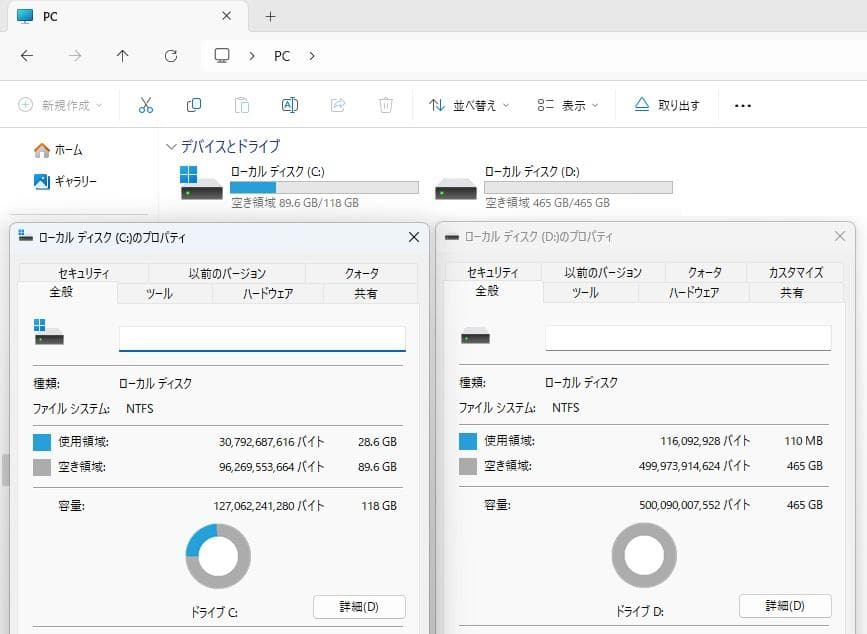Click the Copy icon in the toolbar
867x634 pixels.
194,104
